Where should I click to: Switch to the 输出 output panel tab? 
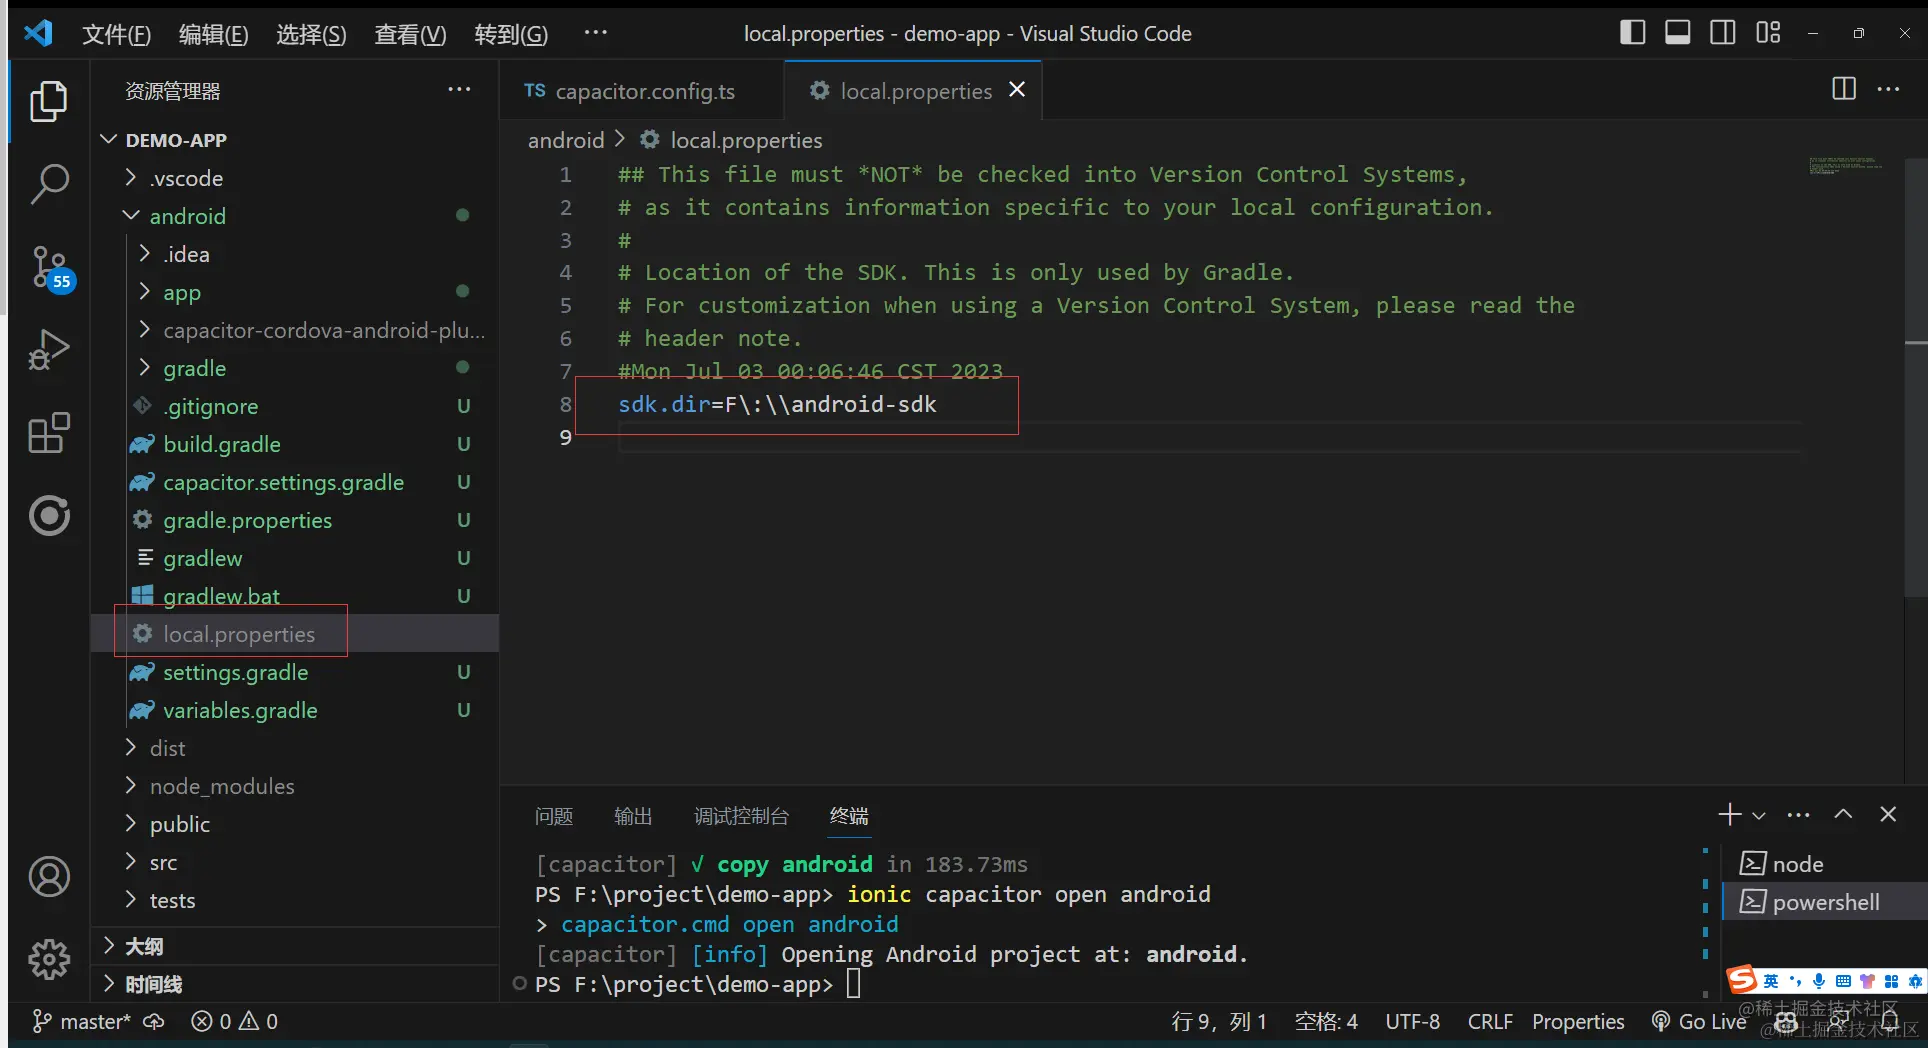point(633,816)
